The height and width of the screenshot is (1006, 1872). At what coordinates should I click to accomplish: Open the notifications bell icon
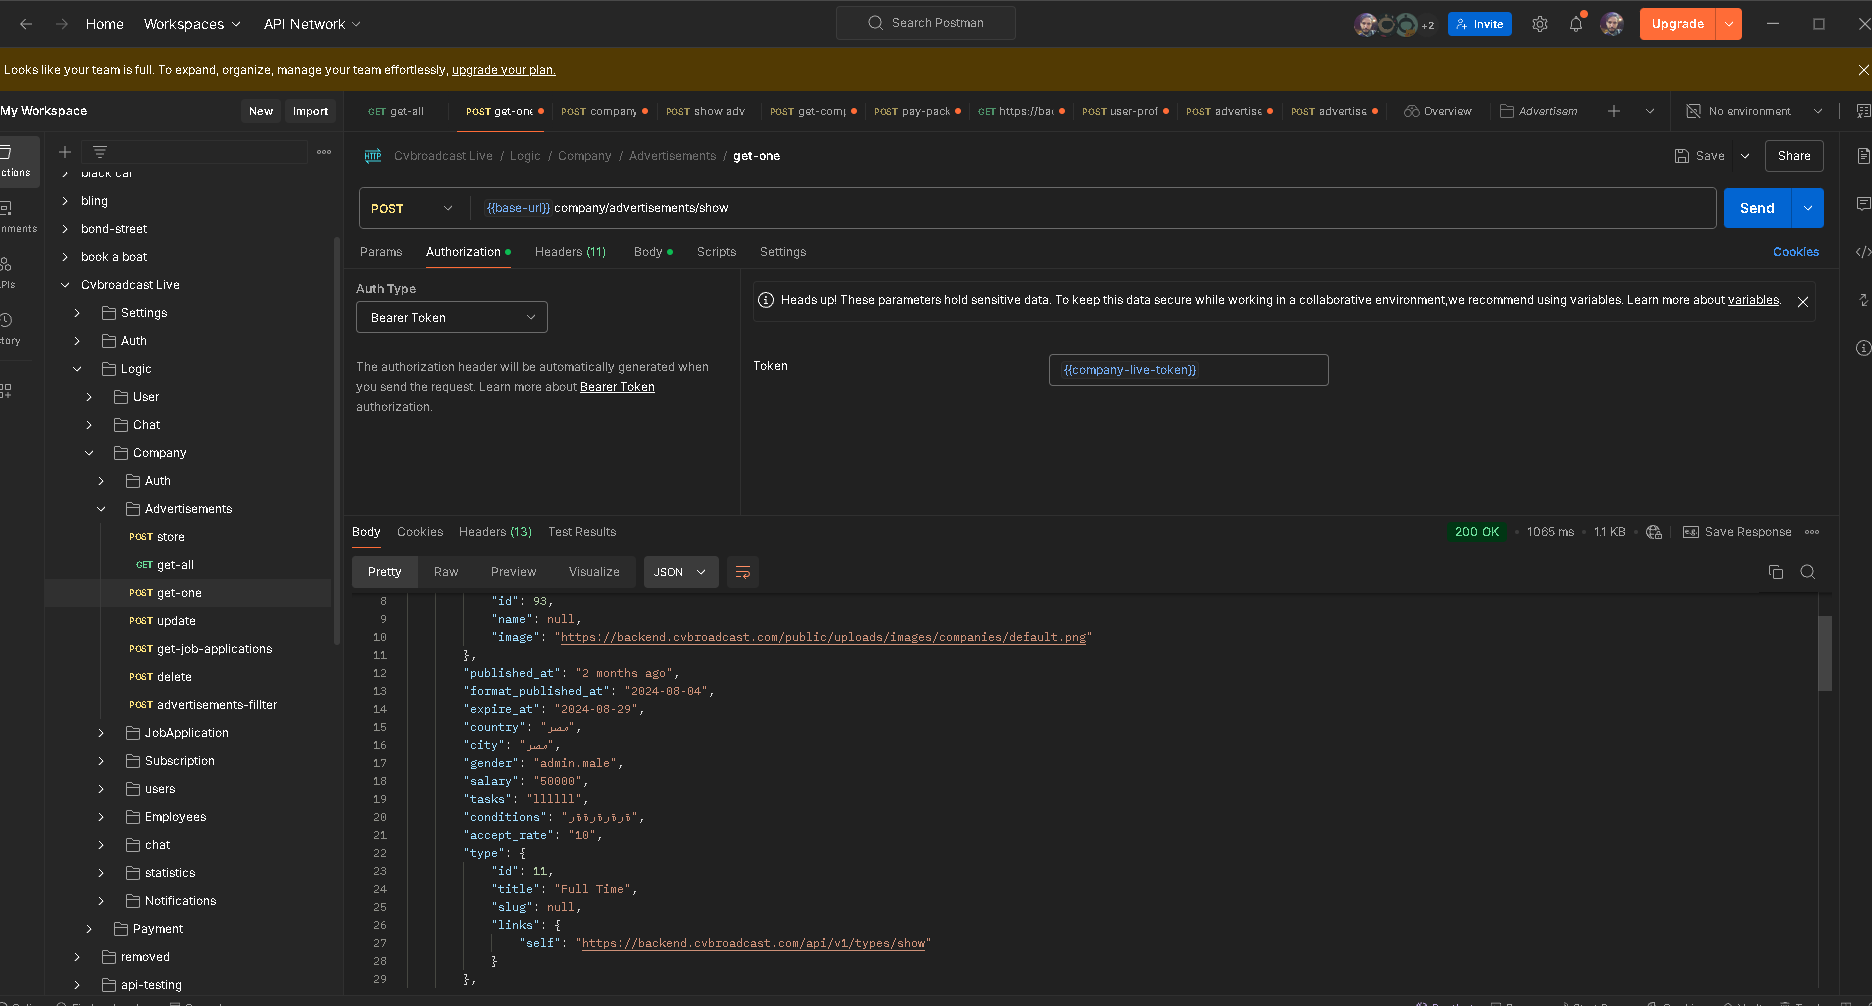coord(1576,24)
